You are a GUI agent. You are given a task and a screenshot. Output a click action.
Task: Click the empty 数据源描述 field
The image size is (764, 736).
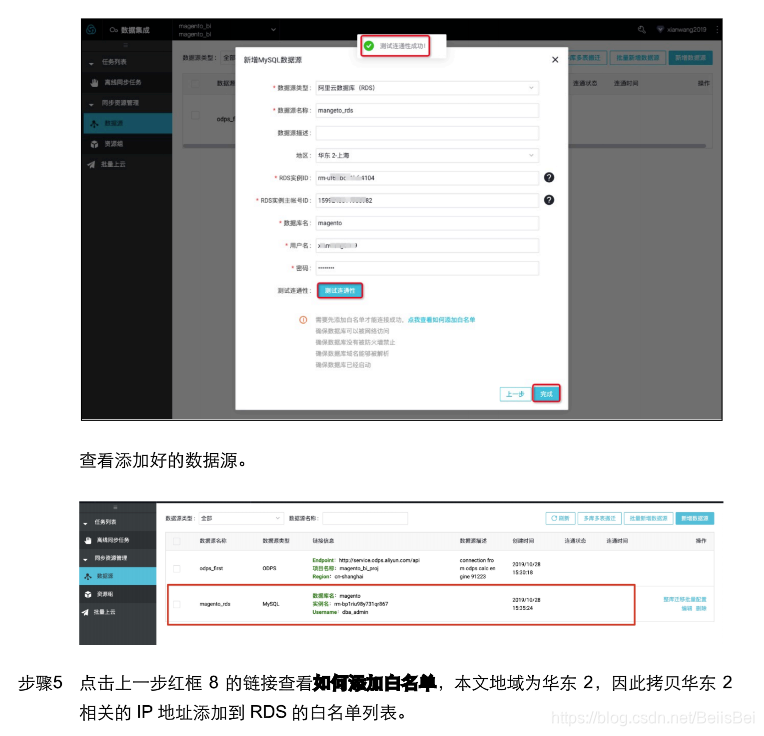click(427, 133)
